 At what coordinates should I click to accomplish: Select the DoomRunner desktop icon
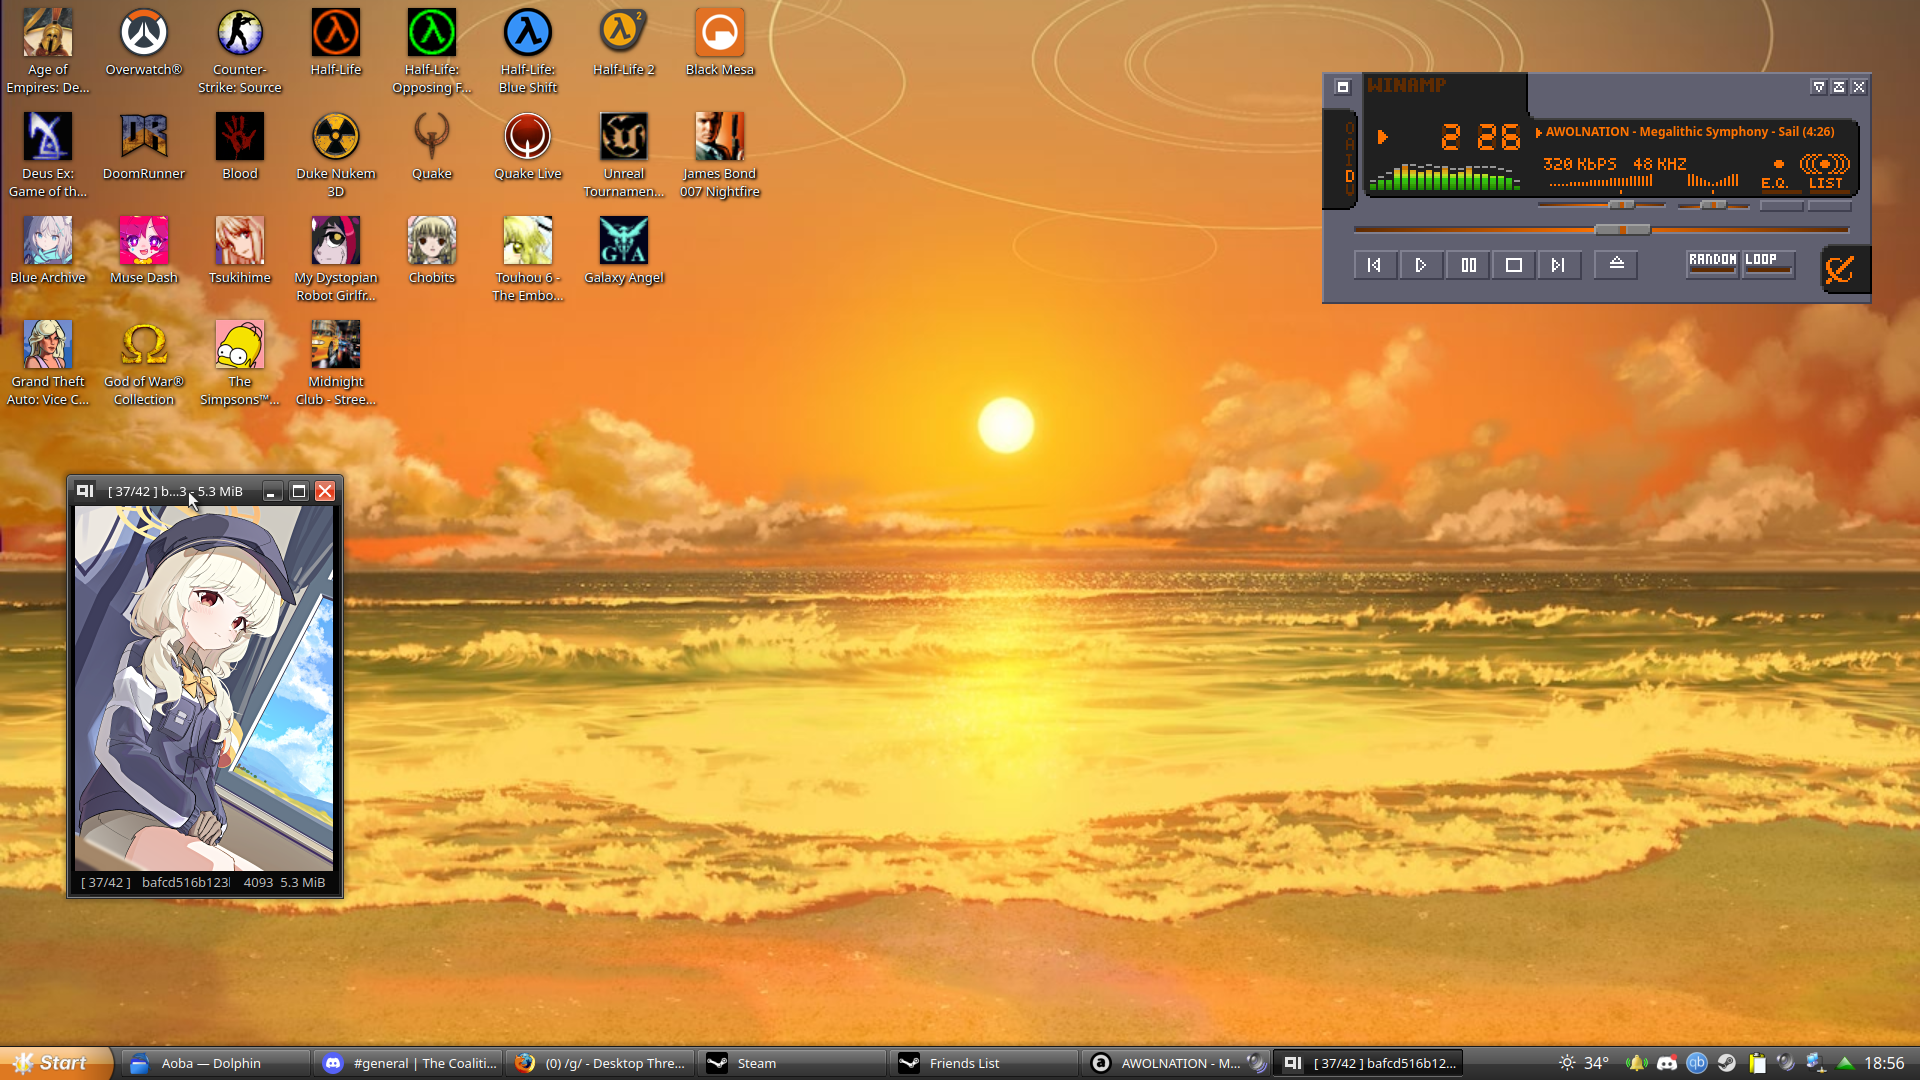(144, 146)
